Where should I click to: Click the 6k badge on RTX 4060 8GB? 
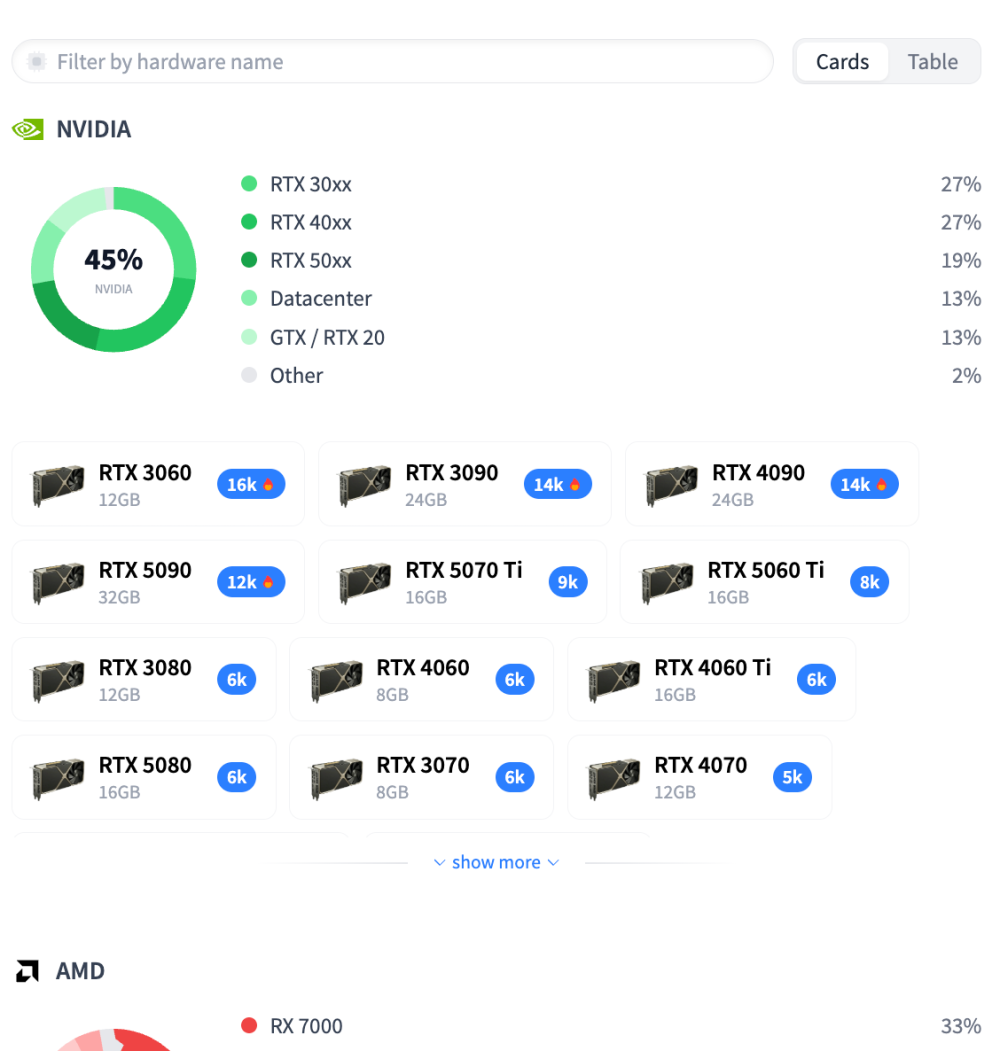tap(515, 680)
